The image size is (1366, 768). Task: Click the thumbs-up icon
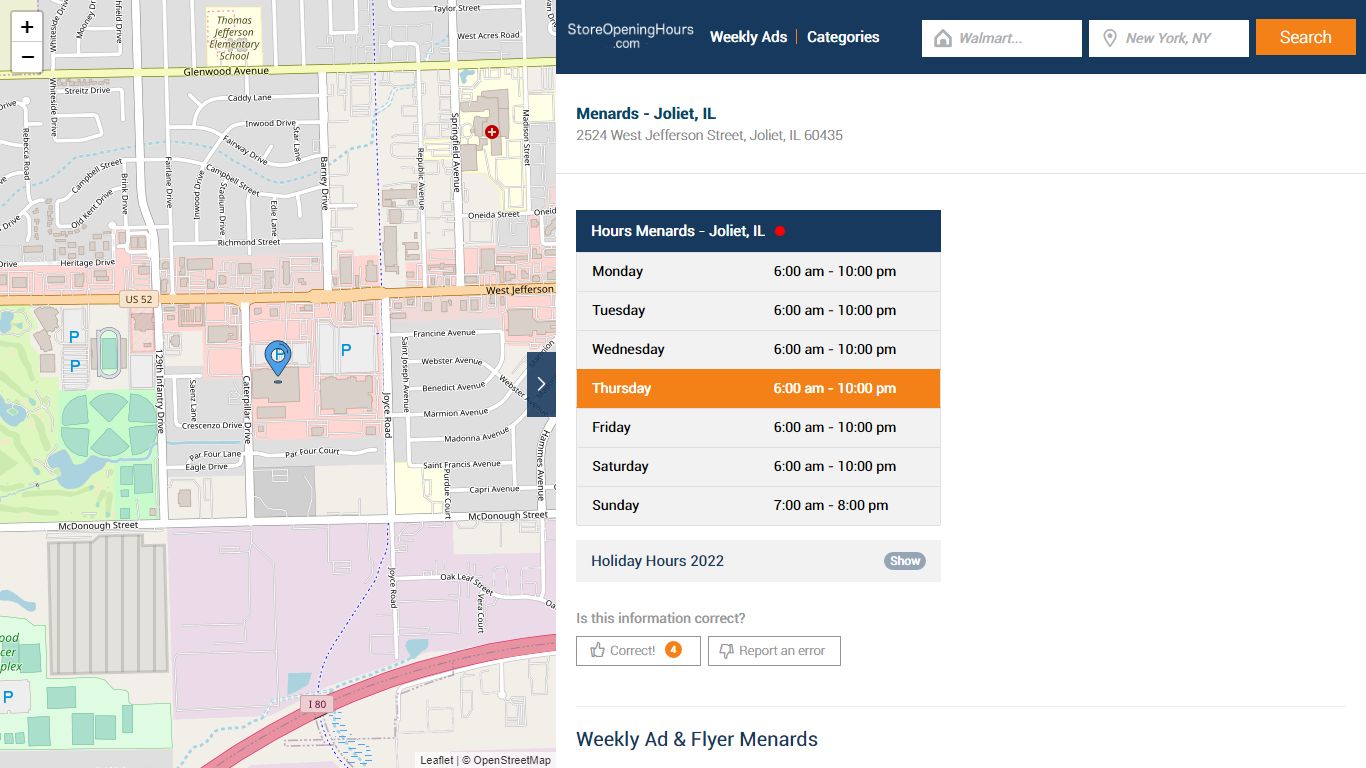pos(597,650)
